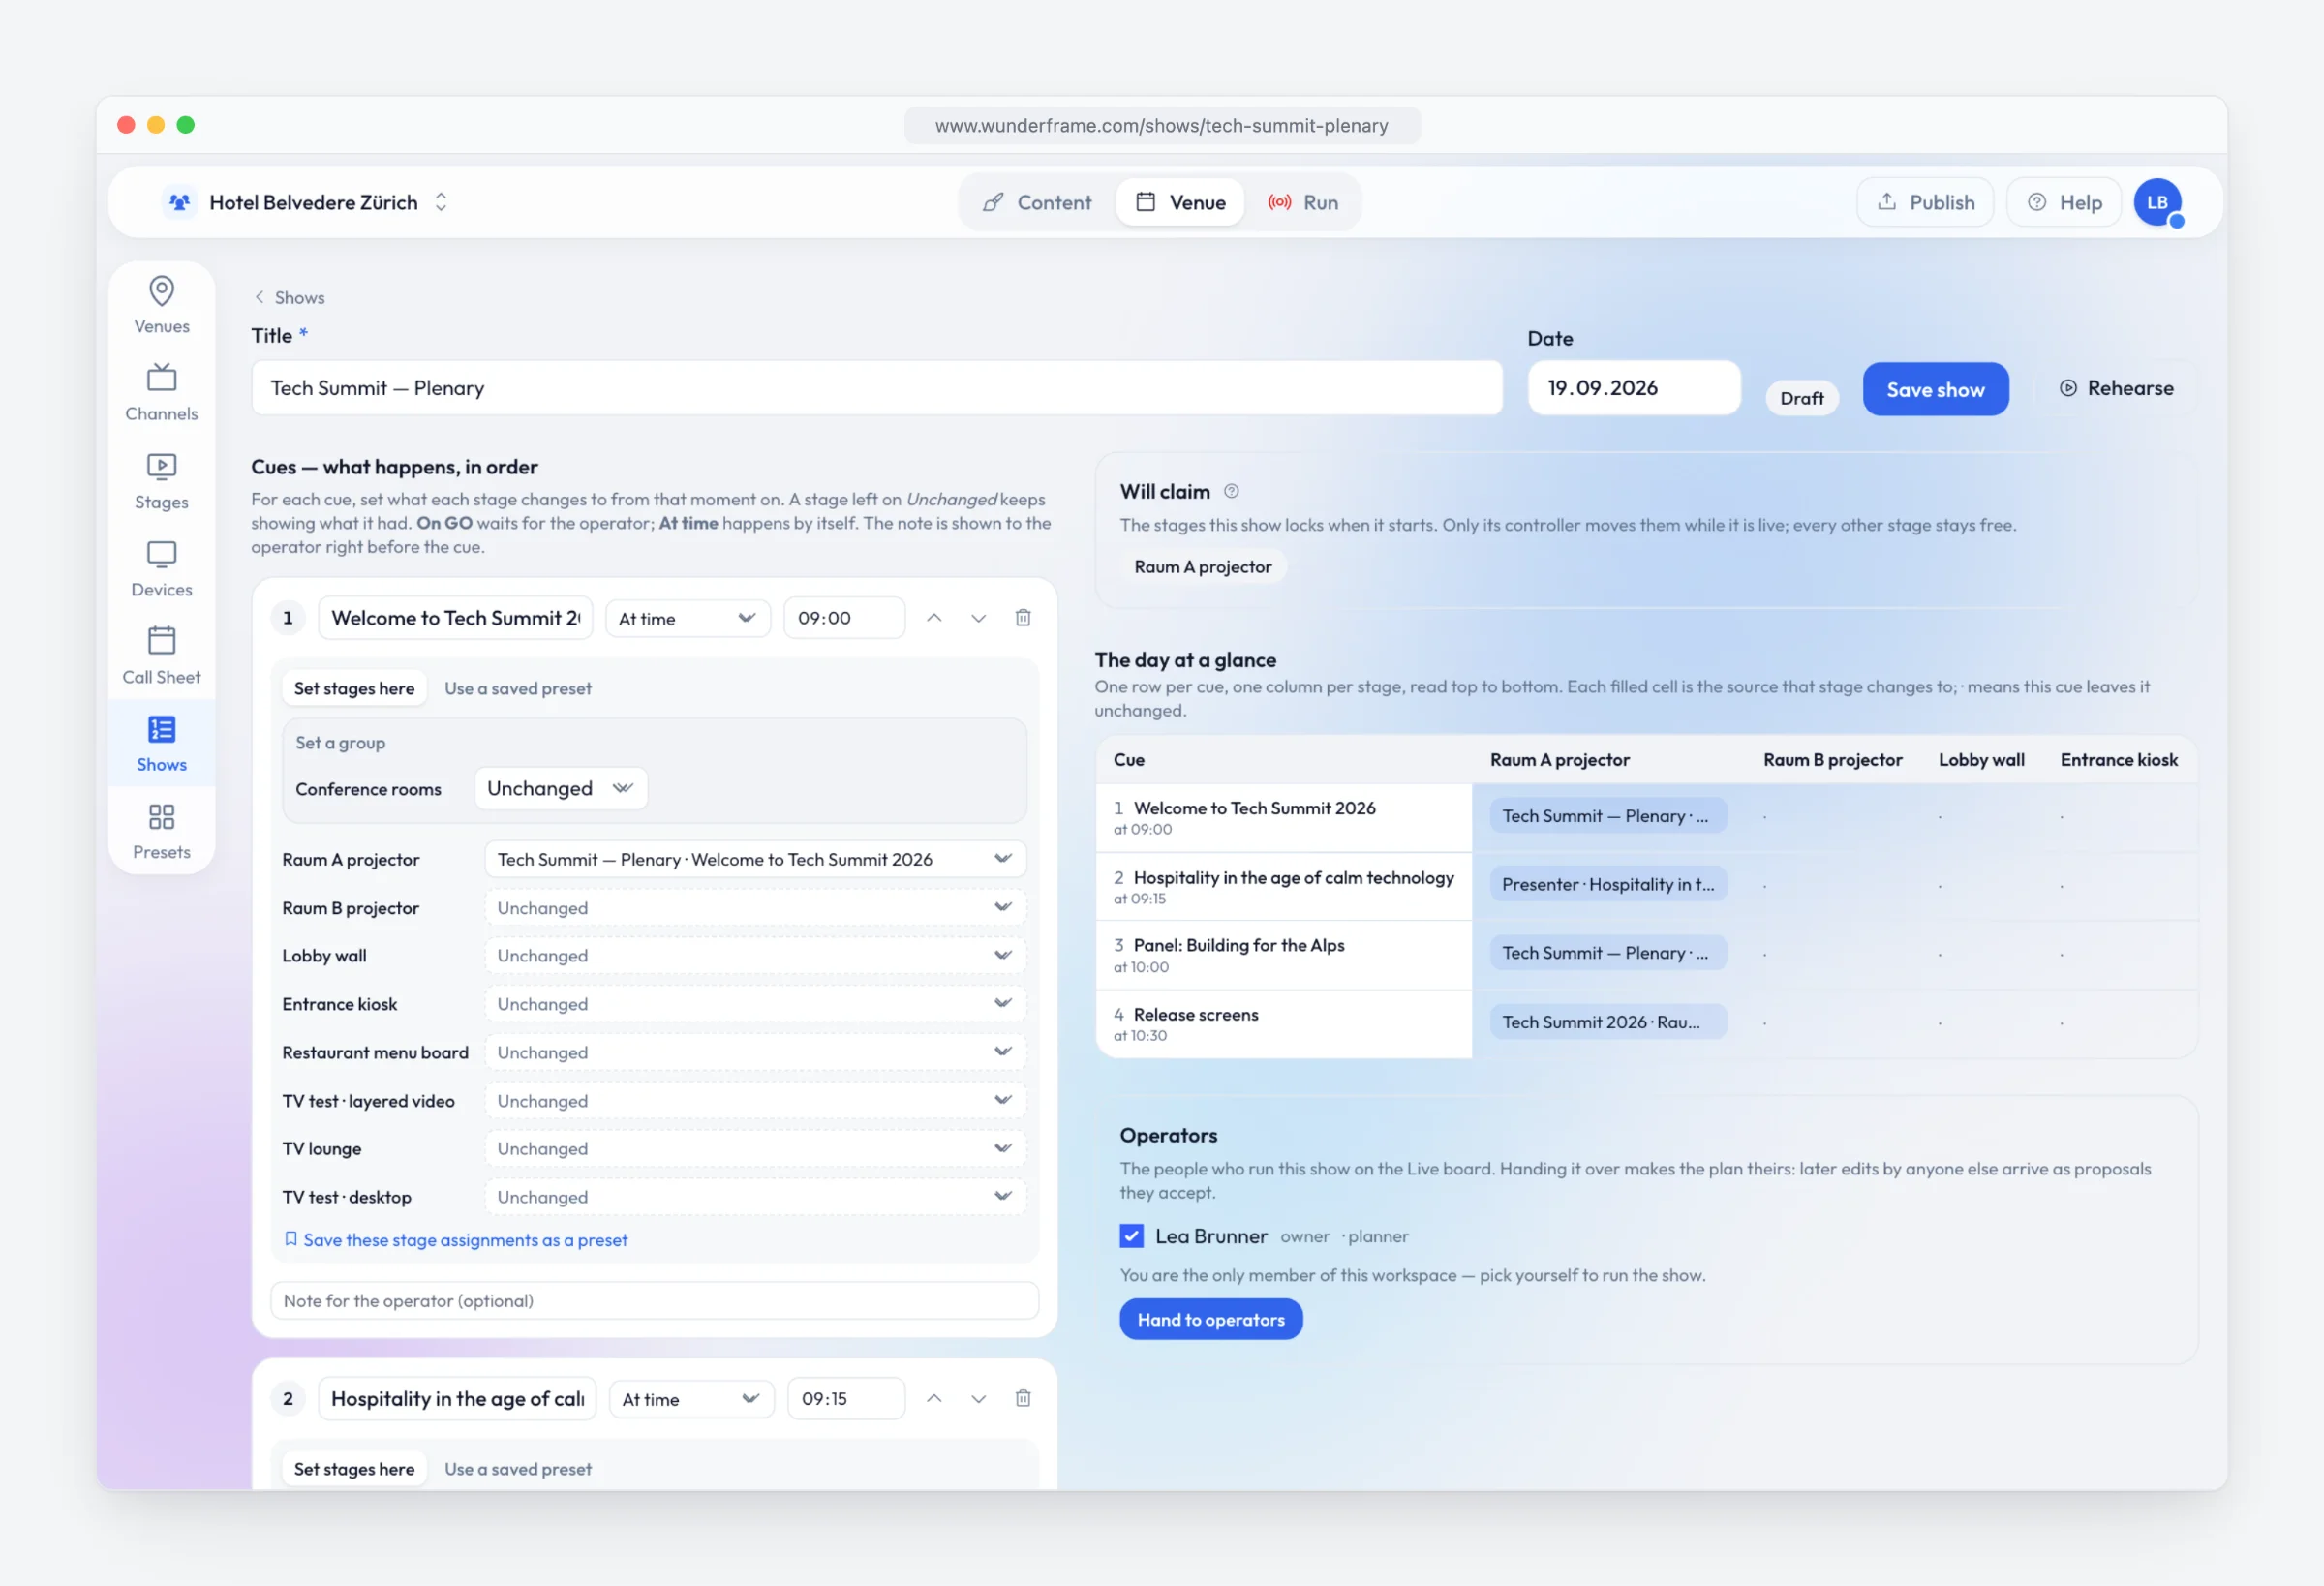Open Presets in the sidebar

161,831
